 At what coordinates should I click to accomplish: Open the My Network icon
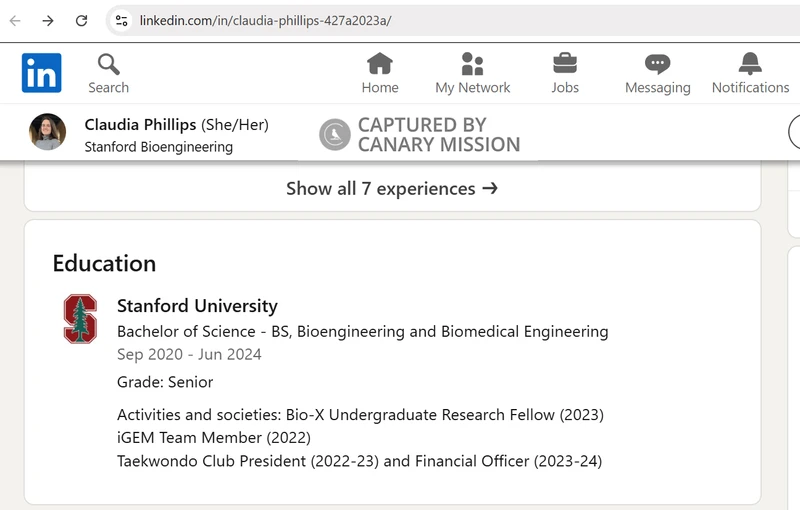[x=472, y=64]
